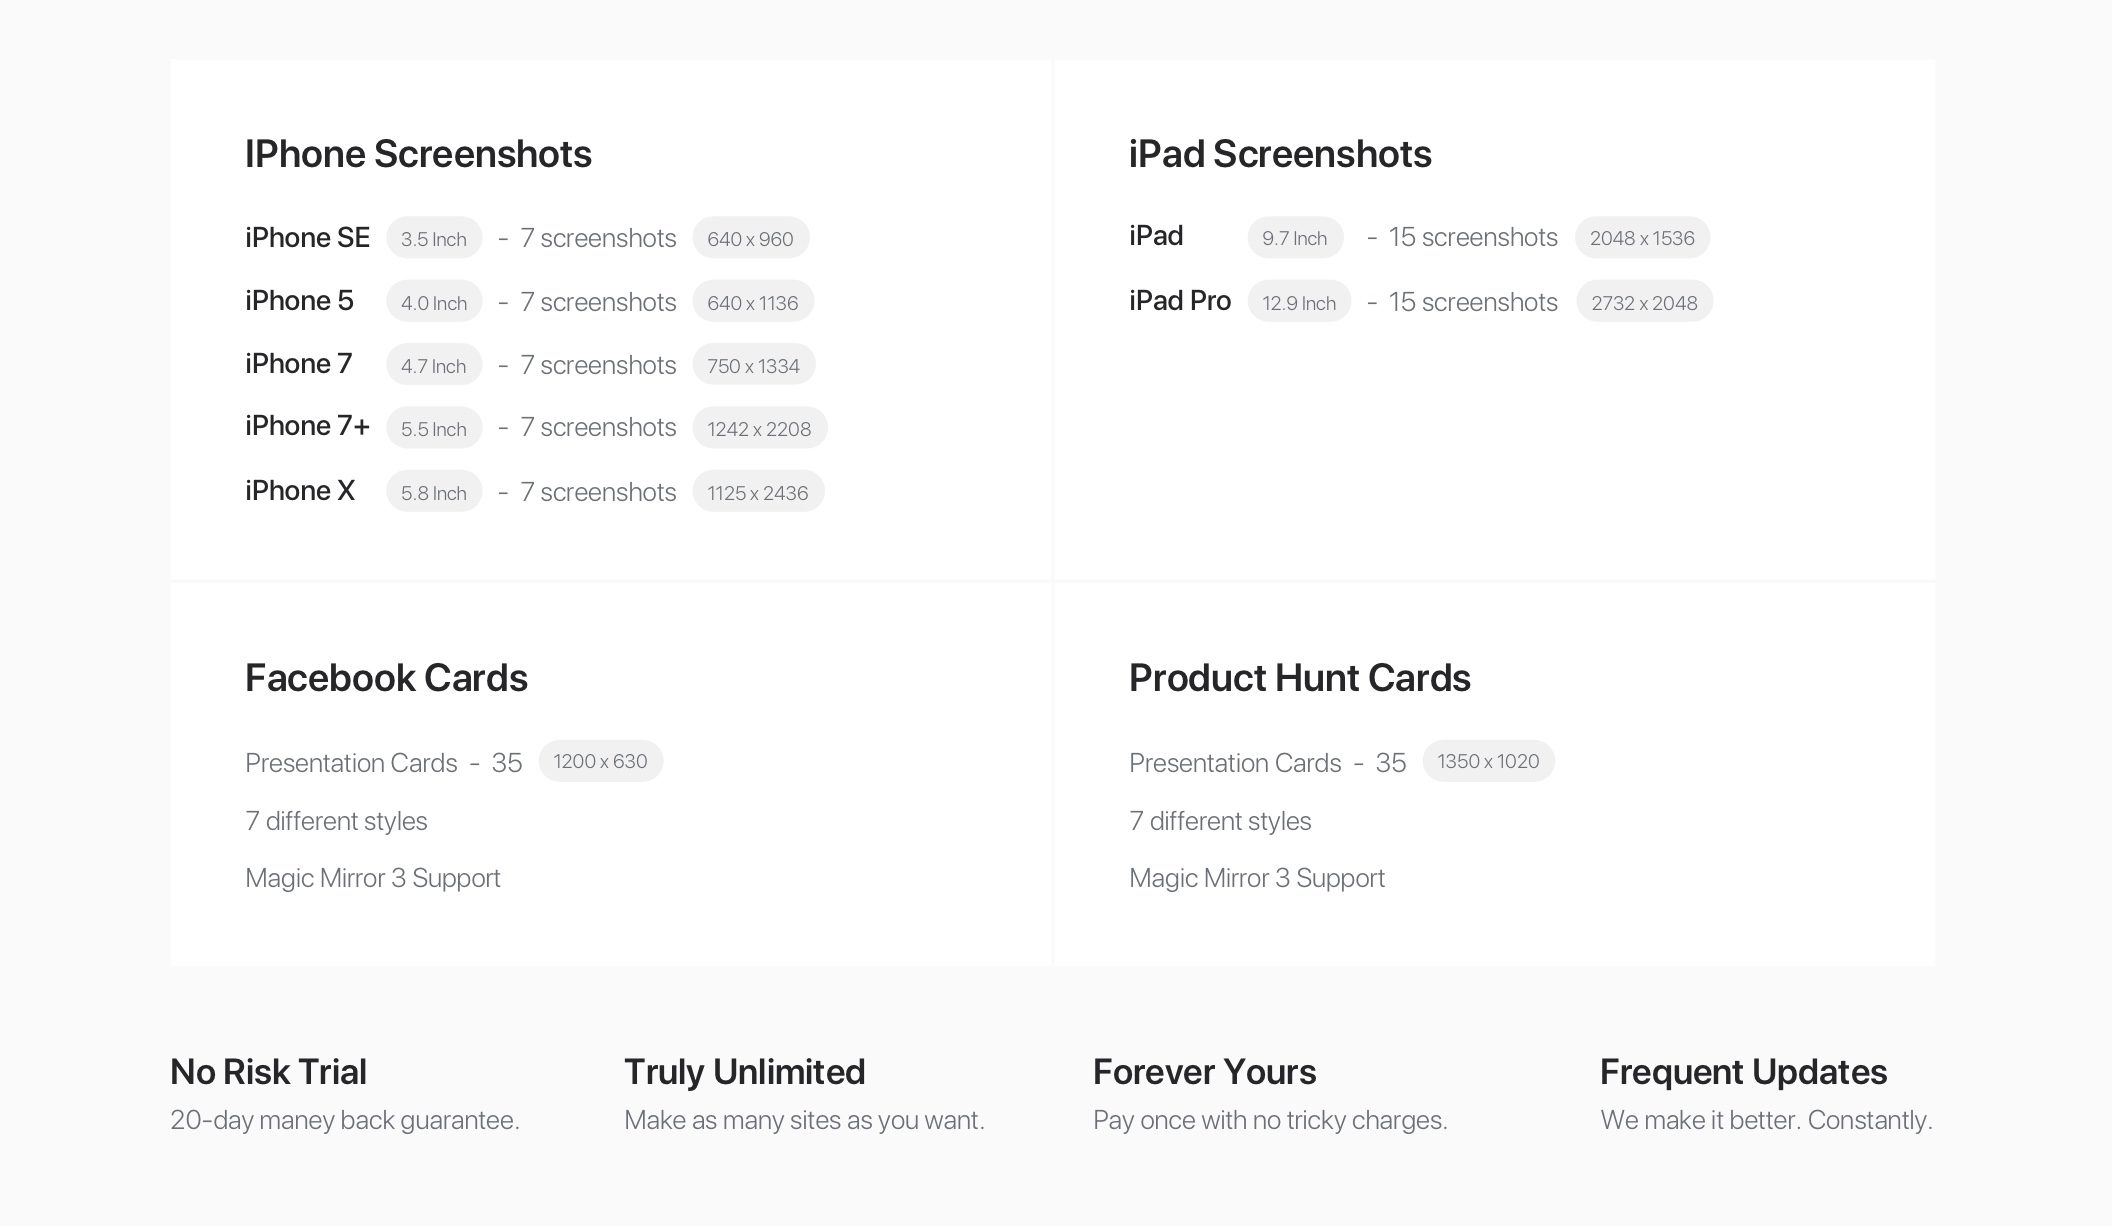The height and width of the screenshot is (1226, 2112).
Task: Select the 2048 x 1536 resolution tag
Action: point(1642,238)
